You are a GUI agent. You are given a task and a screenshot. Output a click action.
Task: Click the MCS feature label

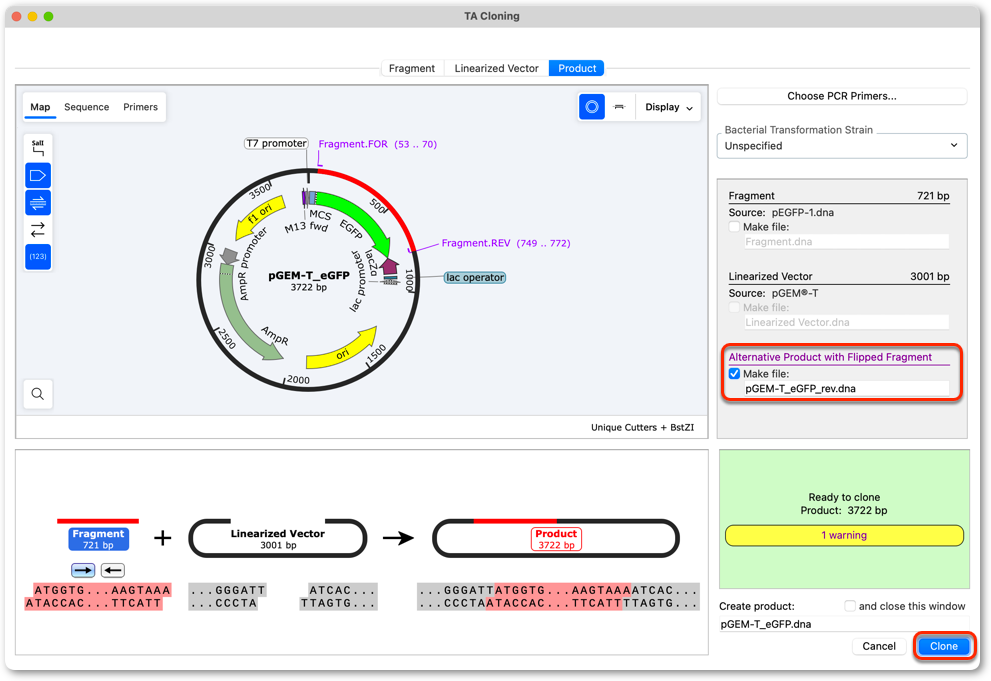coord(320,215)
